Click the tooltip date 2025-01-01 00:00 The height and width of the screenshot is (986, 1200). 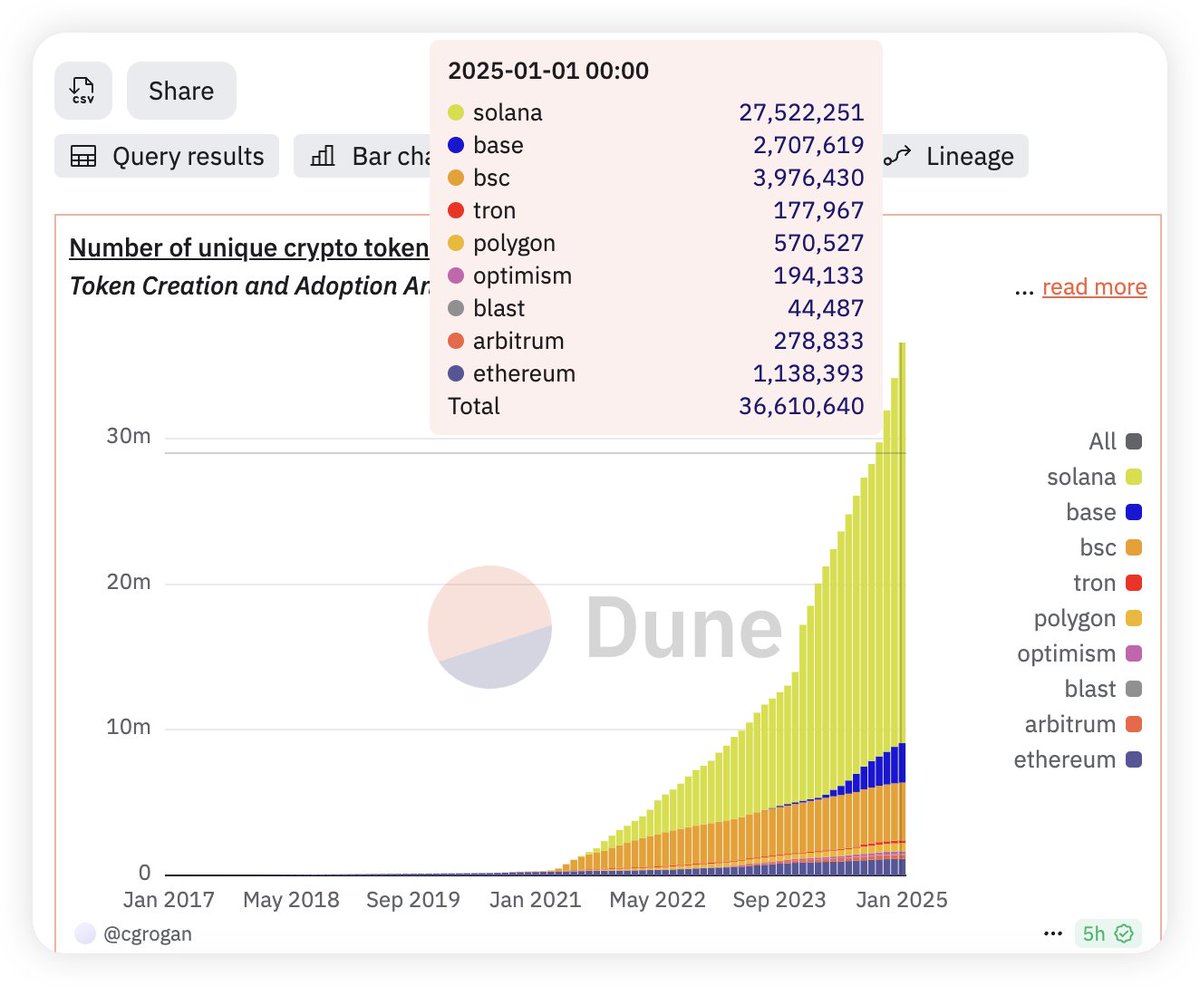pos(548,71)
